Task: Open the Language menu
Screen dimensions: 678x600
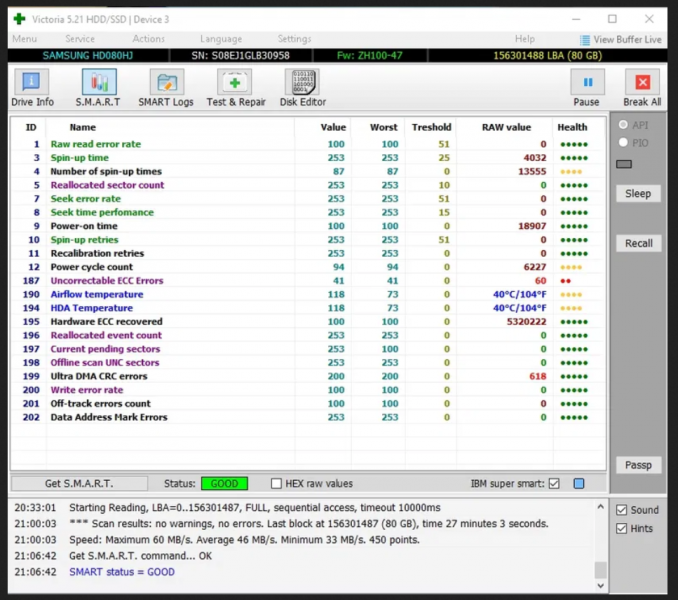Action: click(x=220, y=39)
